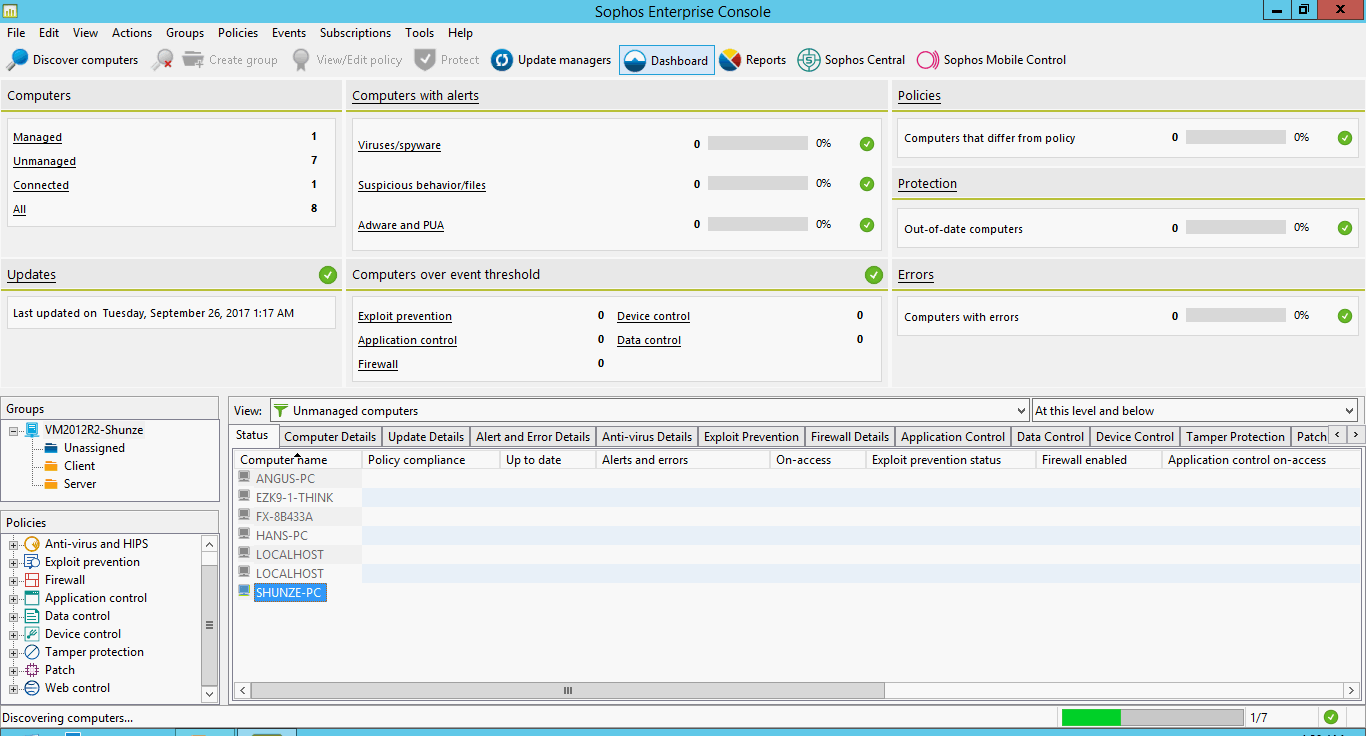Click the Patch policy icon
The width and height of the screenshot is (1366, 736).
pos(33,670)
